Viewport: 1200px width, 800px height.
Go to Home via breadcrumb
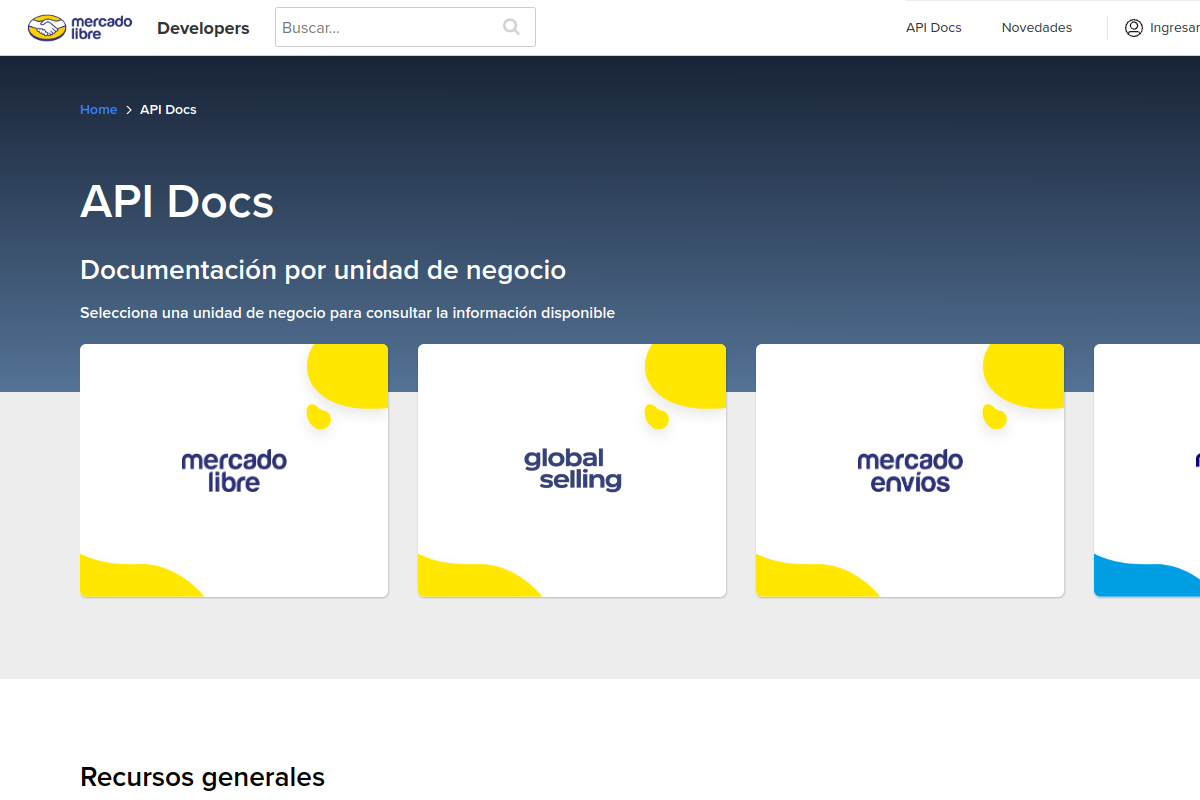click(x=99, y=110)
